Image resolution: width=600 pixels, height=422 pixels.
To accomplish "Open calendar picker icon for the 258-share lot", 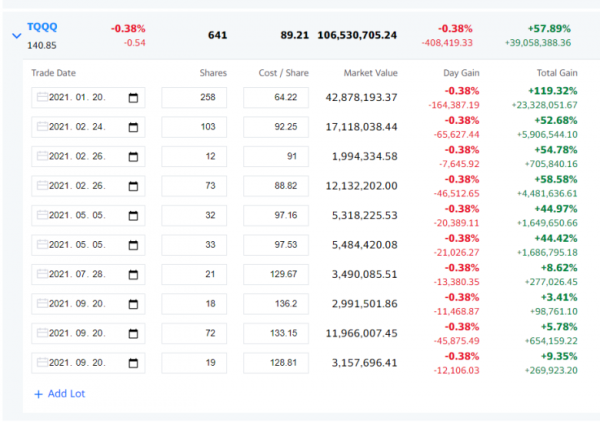I will pyautogui.click(x=133, y=98).
